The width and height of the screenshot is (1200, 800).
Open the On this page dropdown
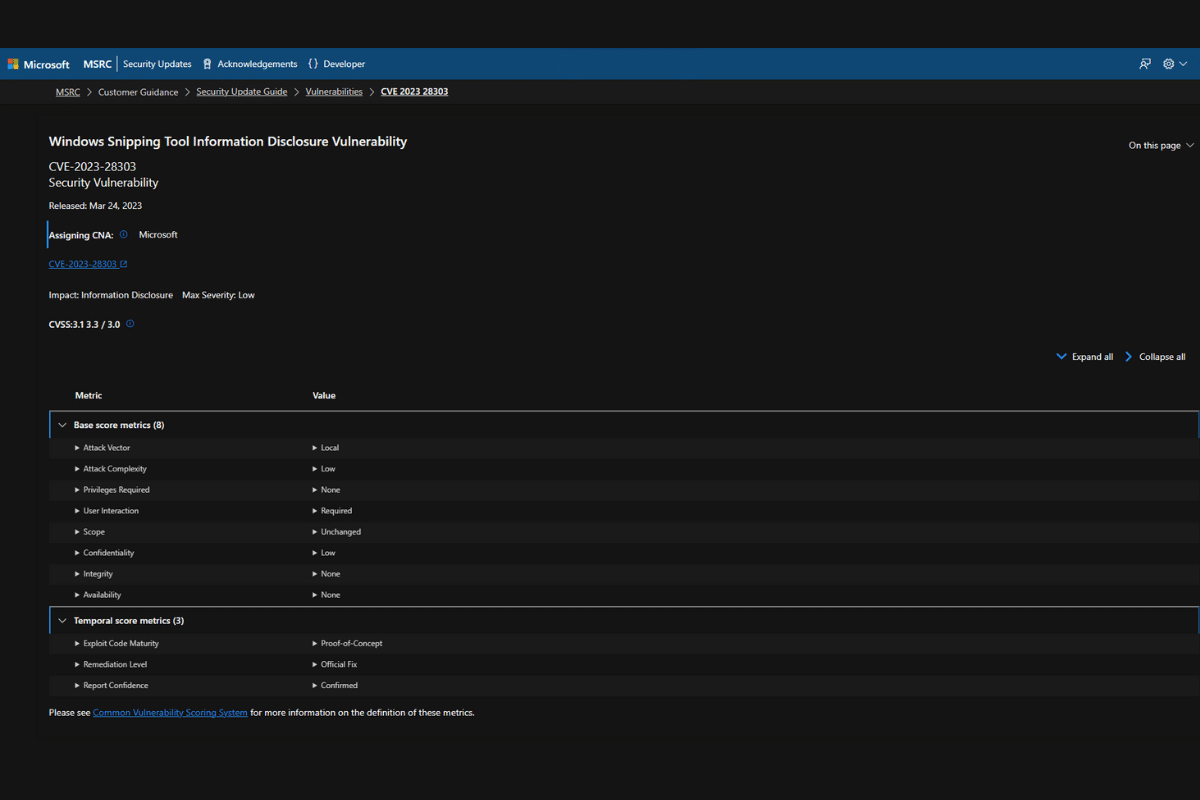pyautogui.click(x=1160, y=146)
